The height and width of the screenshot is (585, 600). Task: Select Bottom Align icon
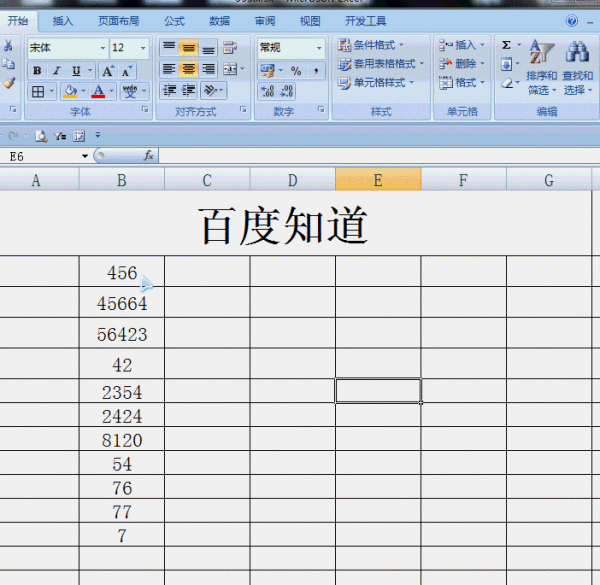[x=208, y=47]
